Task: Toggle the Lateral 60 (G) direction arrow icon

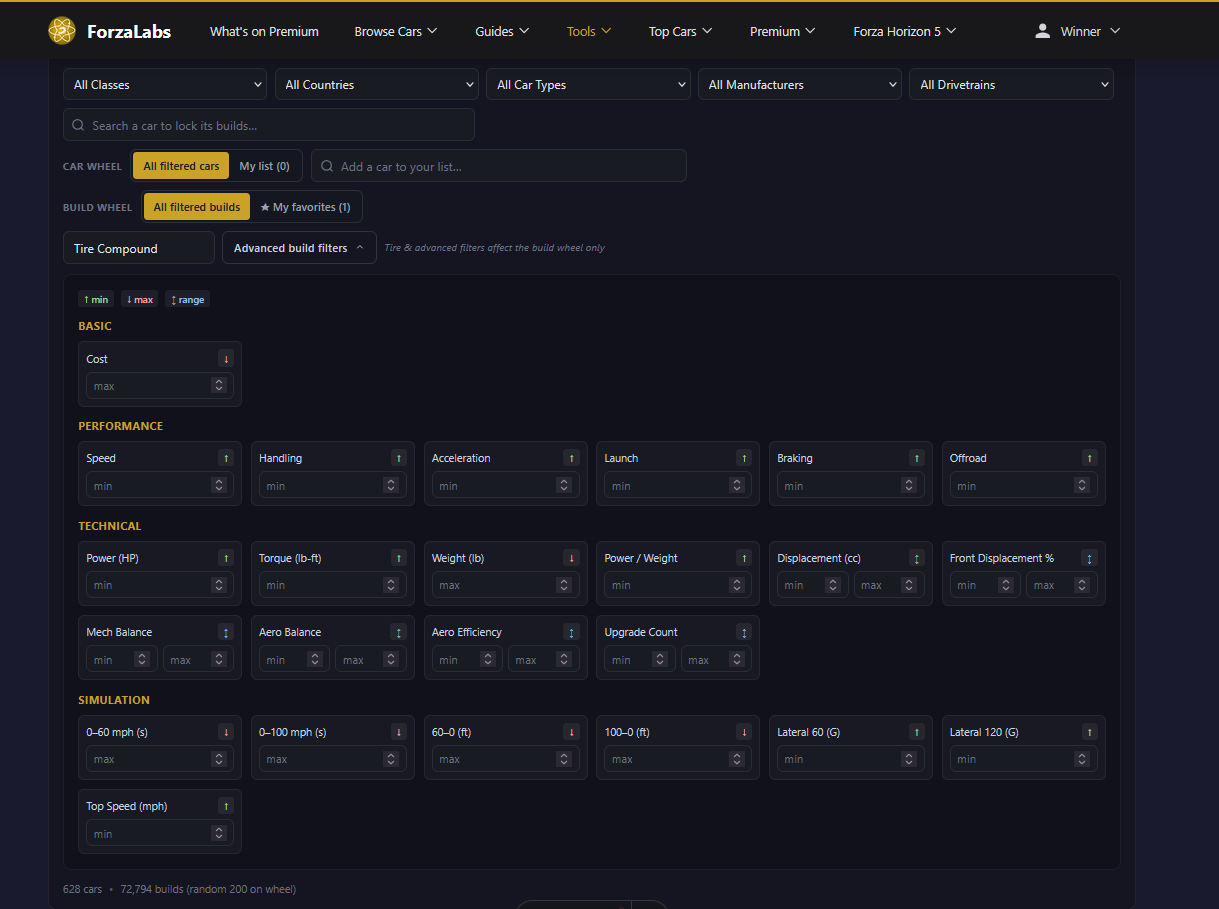Action: click(917, 732)
